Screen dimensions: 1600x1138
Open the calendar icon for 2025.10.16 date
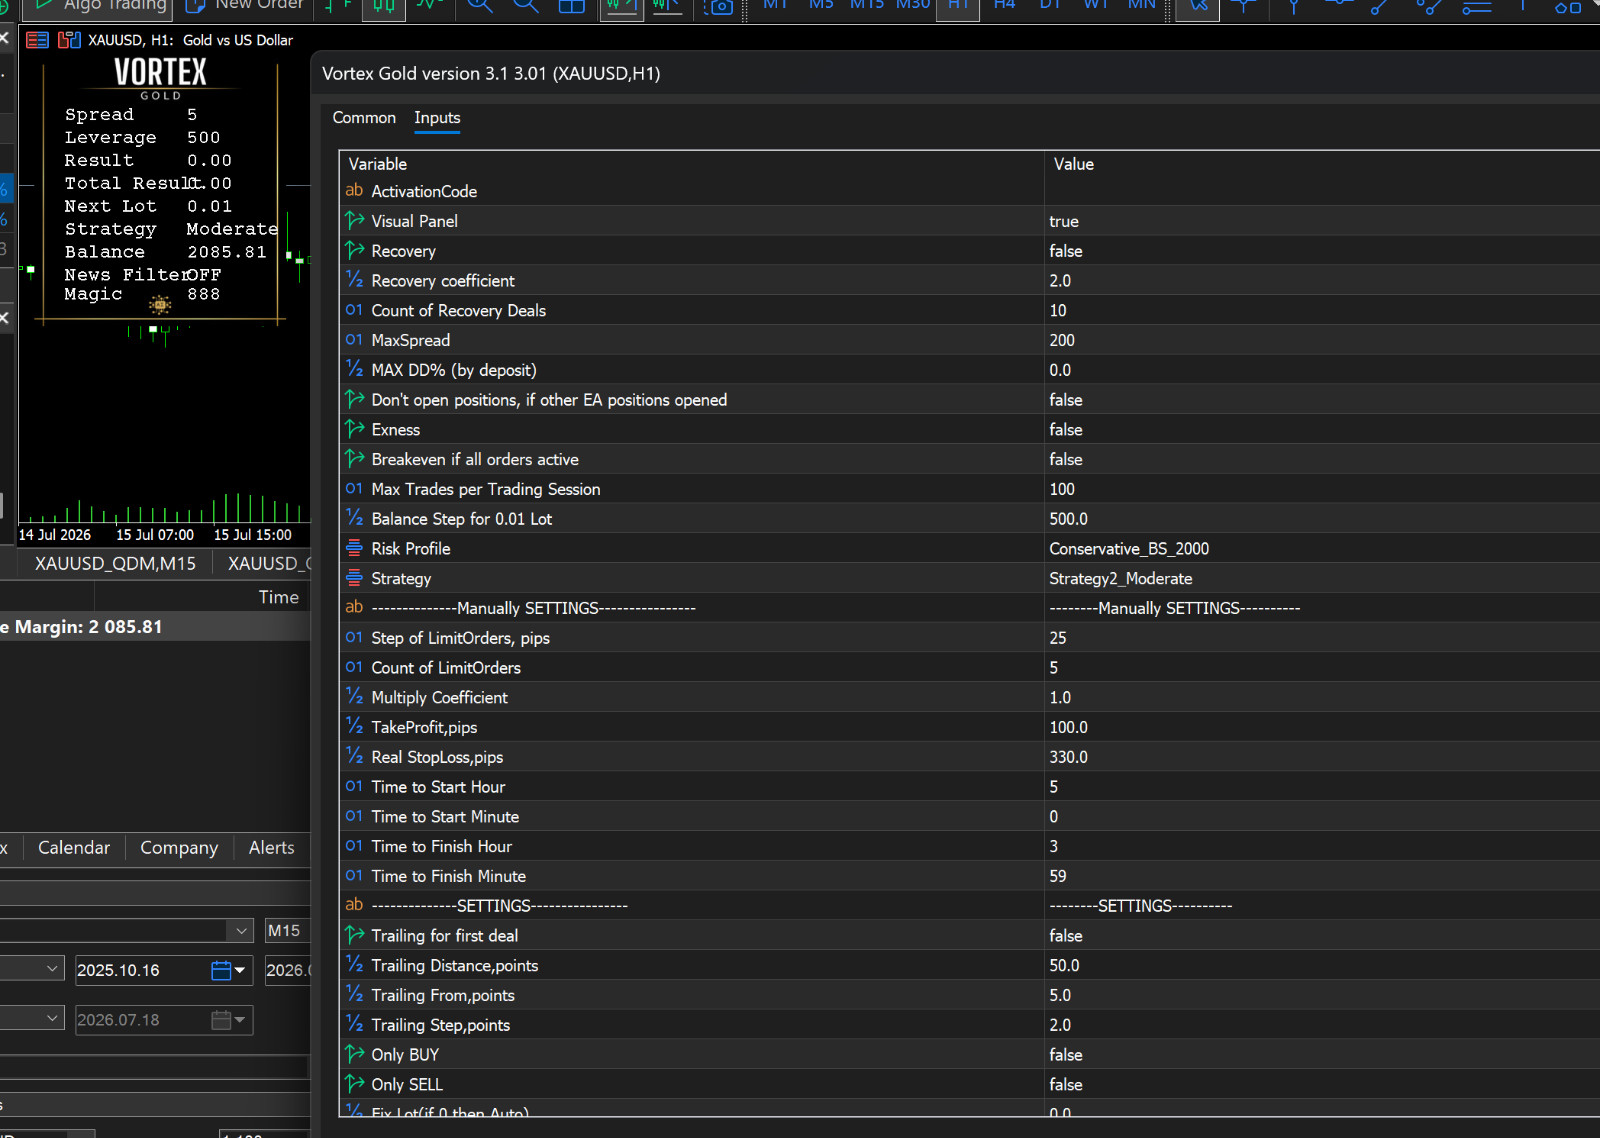tap(221, 970)
